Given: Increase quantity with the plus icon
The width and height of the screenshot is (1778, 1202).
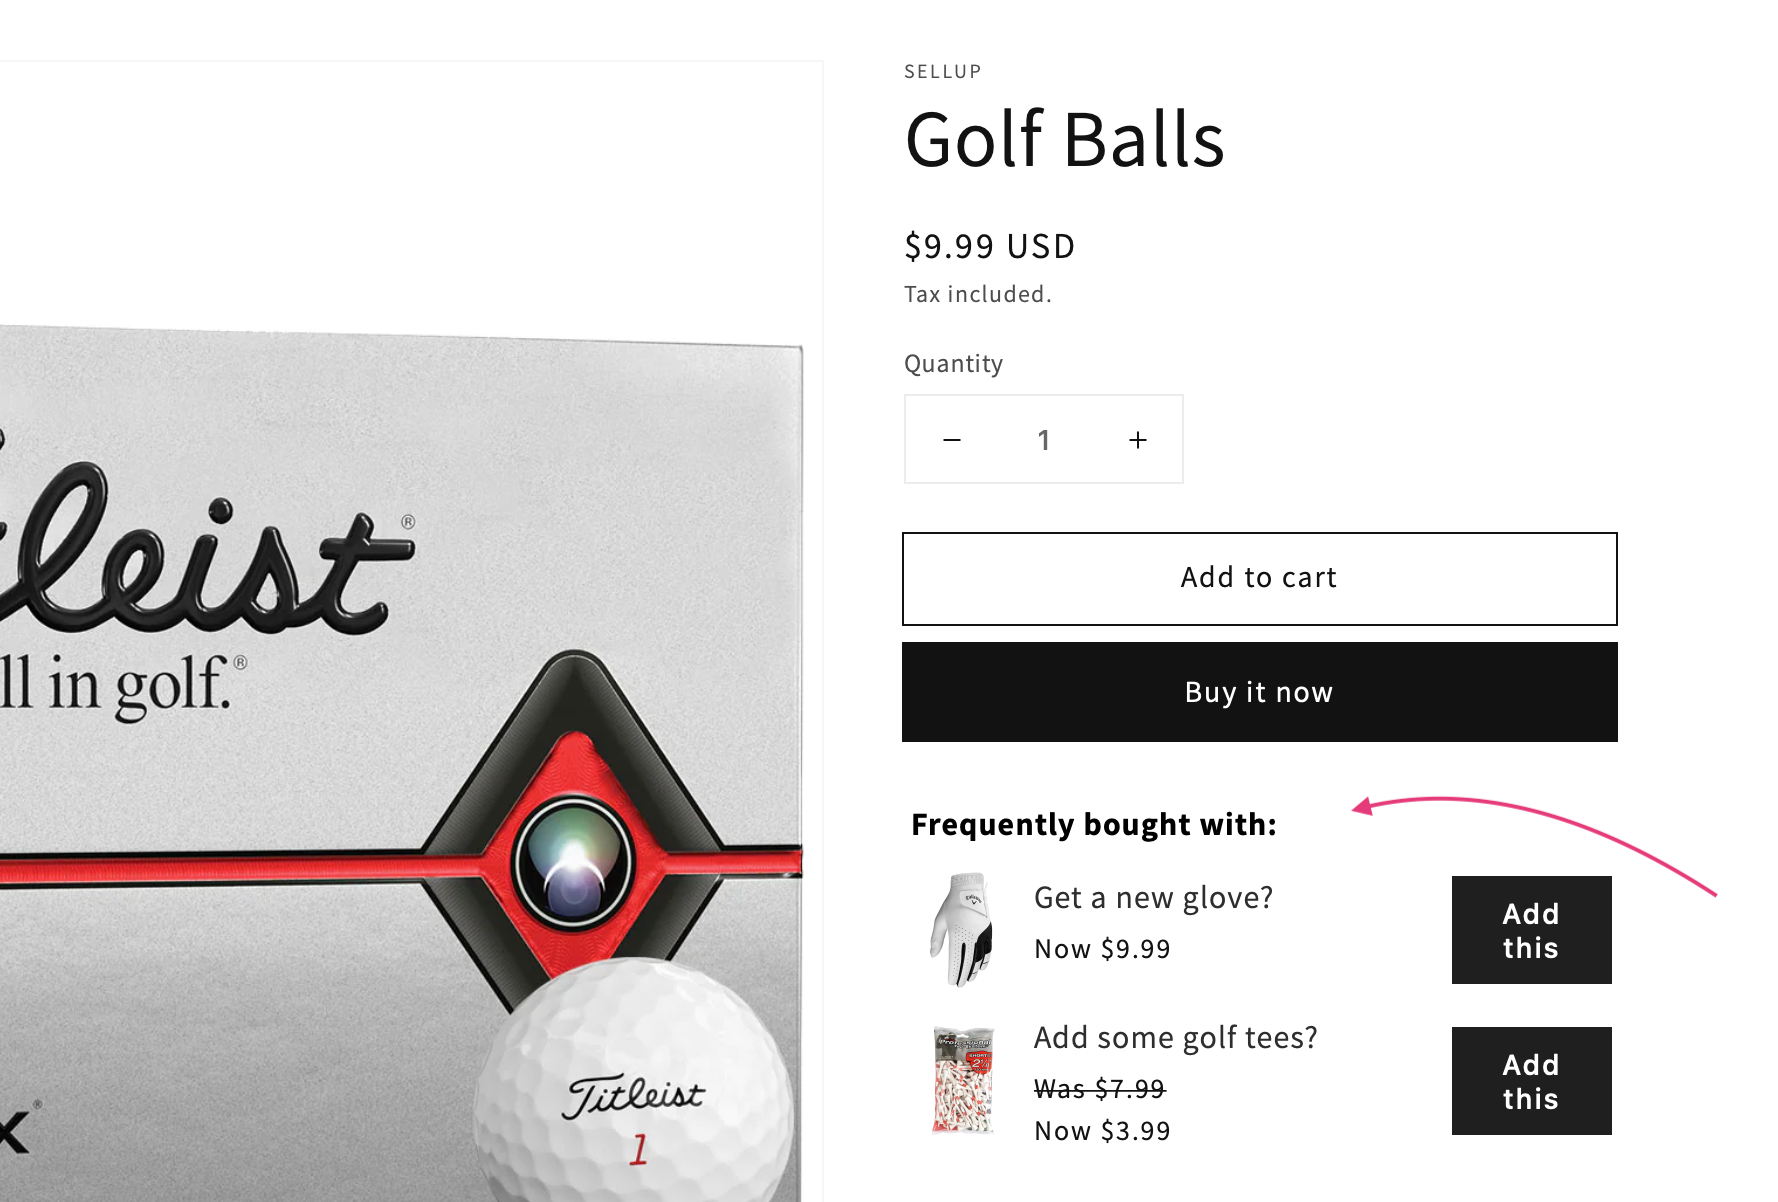Looking at the screenshot, I should click(x=1138, y=440).
